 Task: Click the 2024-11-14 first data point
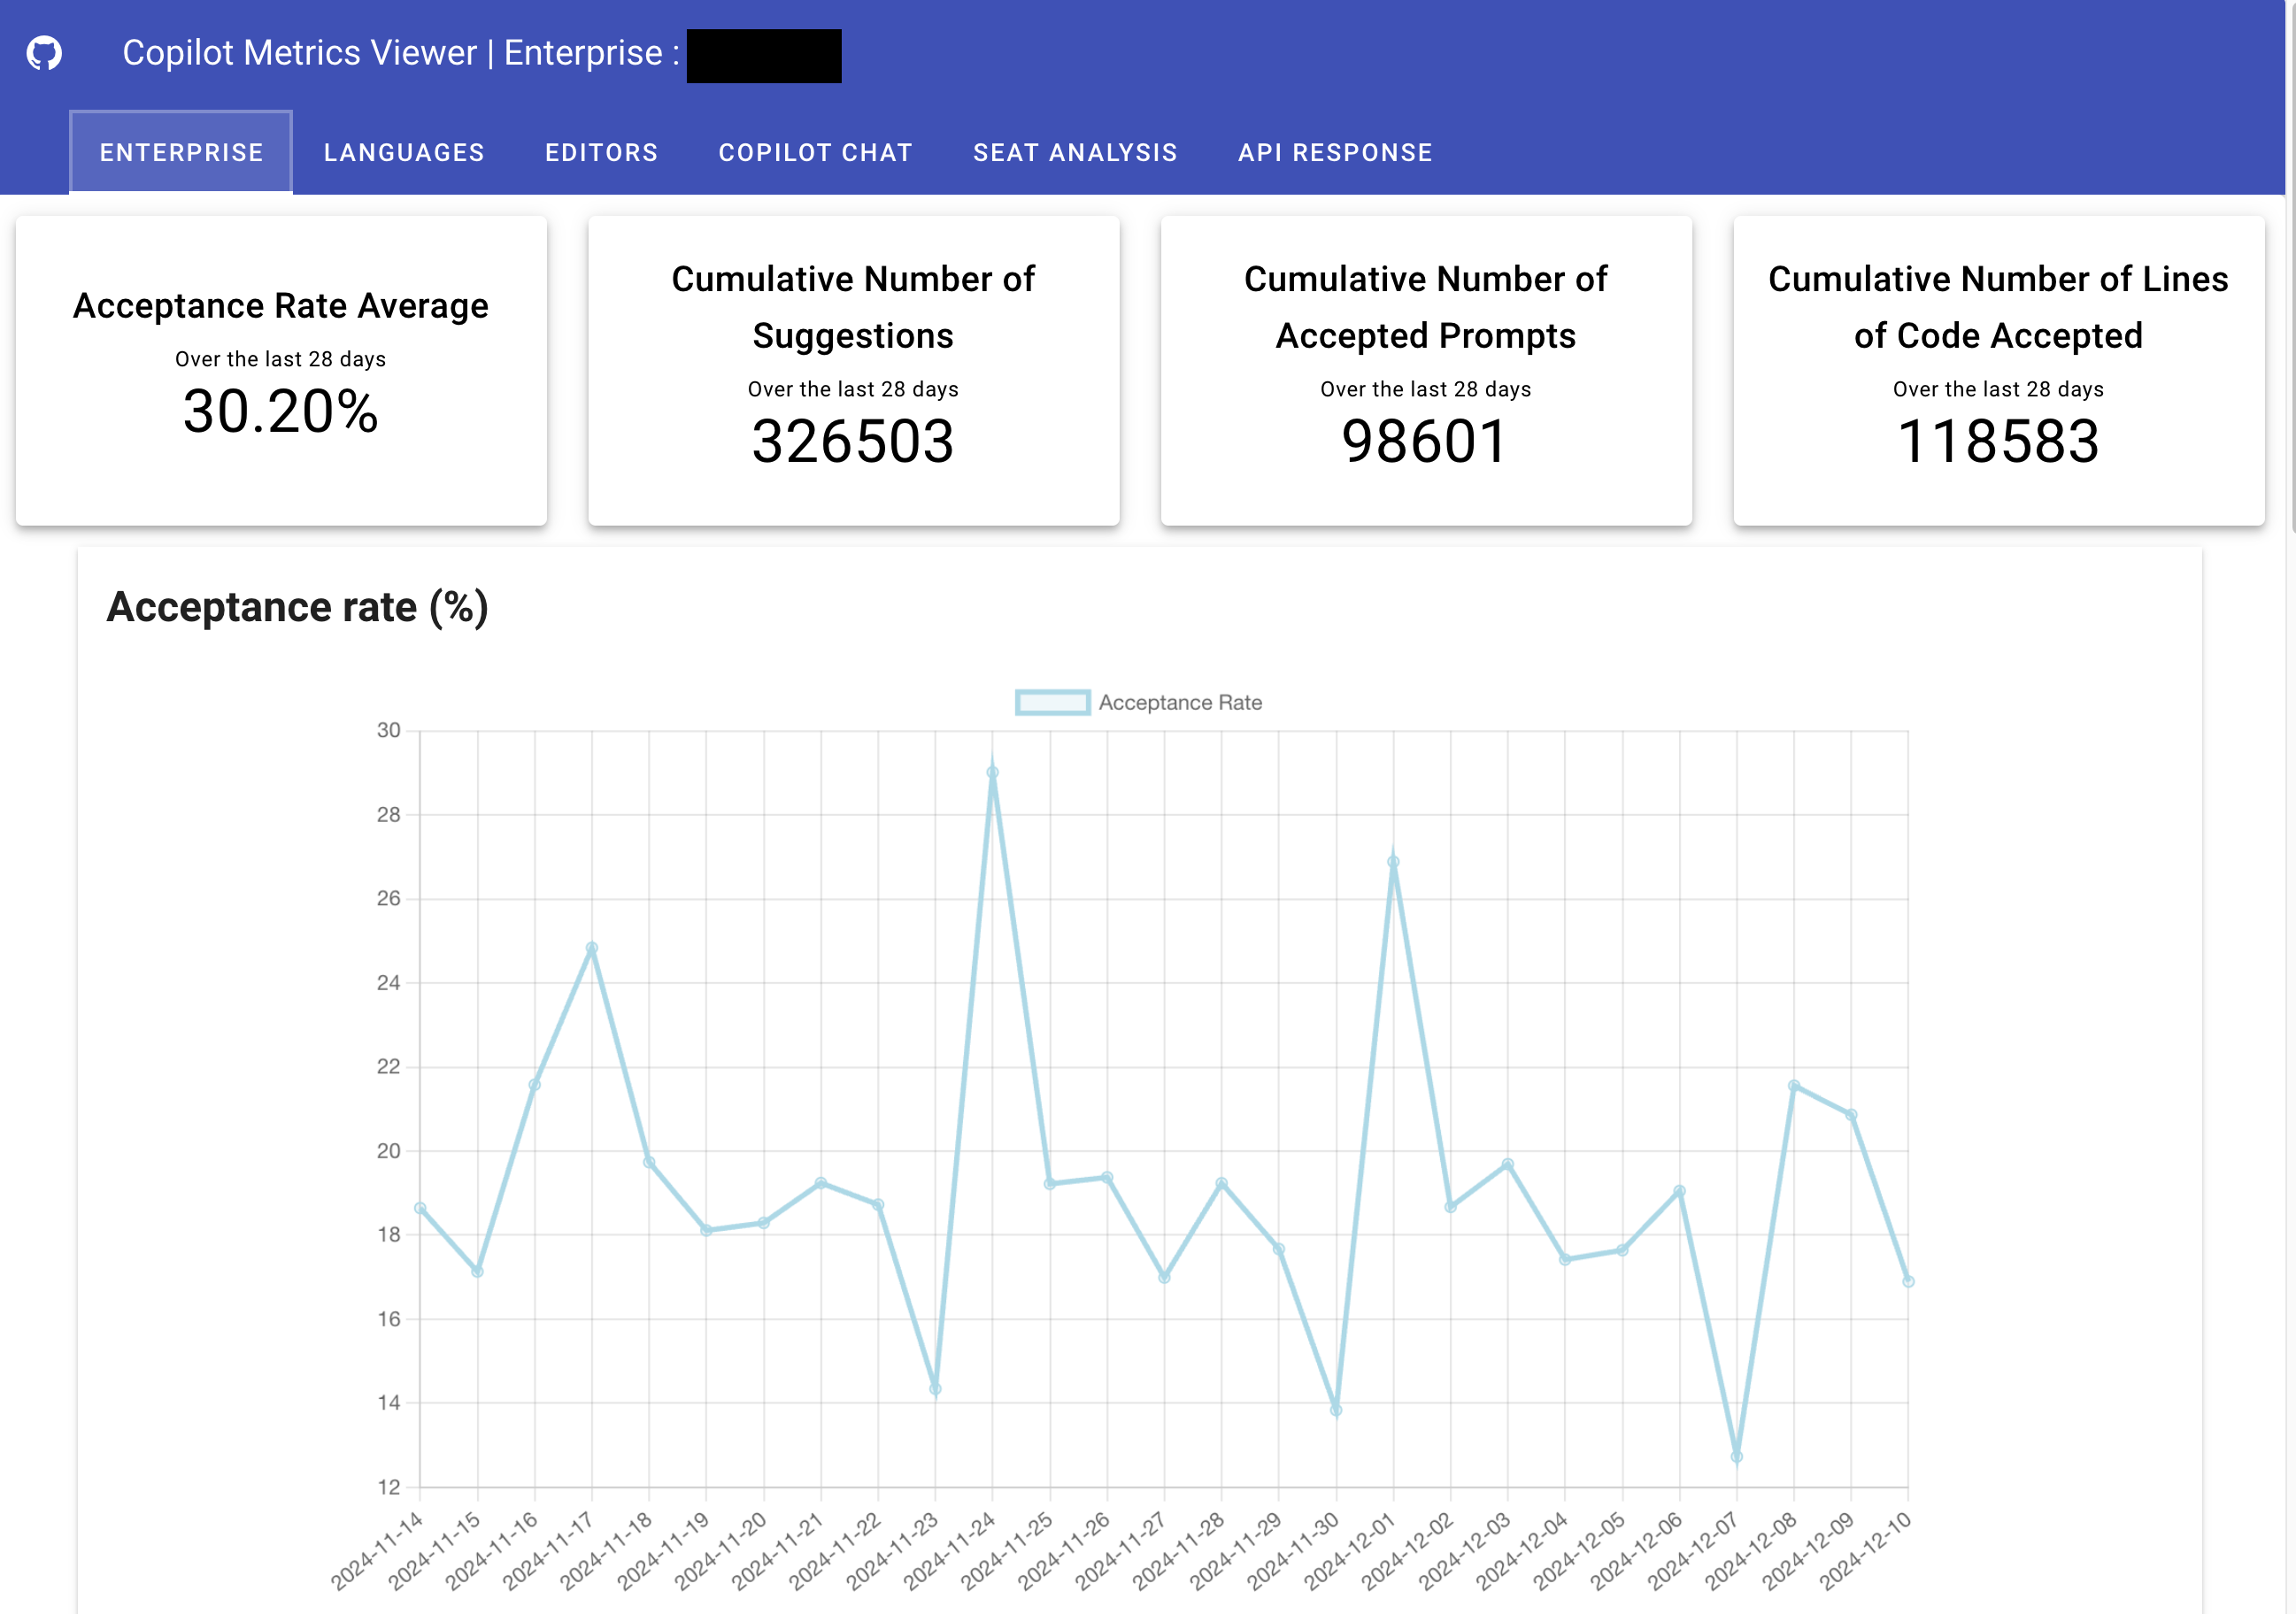click(420, 1208)
